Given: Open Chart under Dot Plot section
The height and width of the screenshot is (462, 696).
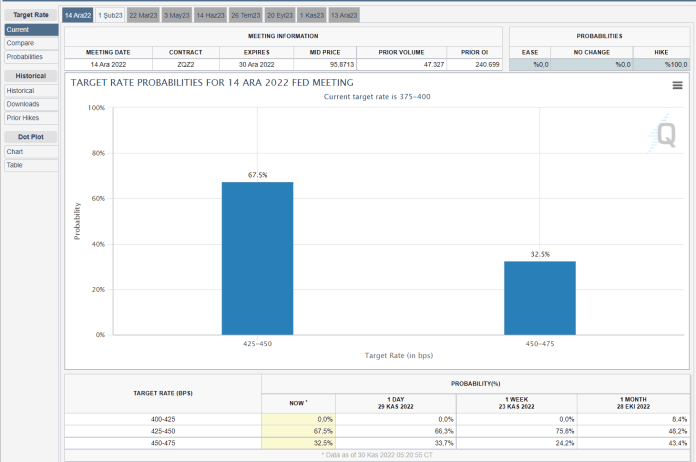Looking at the screenshot, I should 30,152.
